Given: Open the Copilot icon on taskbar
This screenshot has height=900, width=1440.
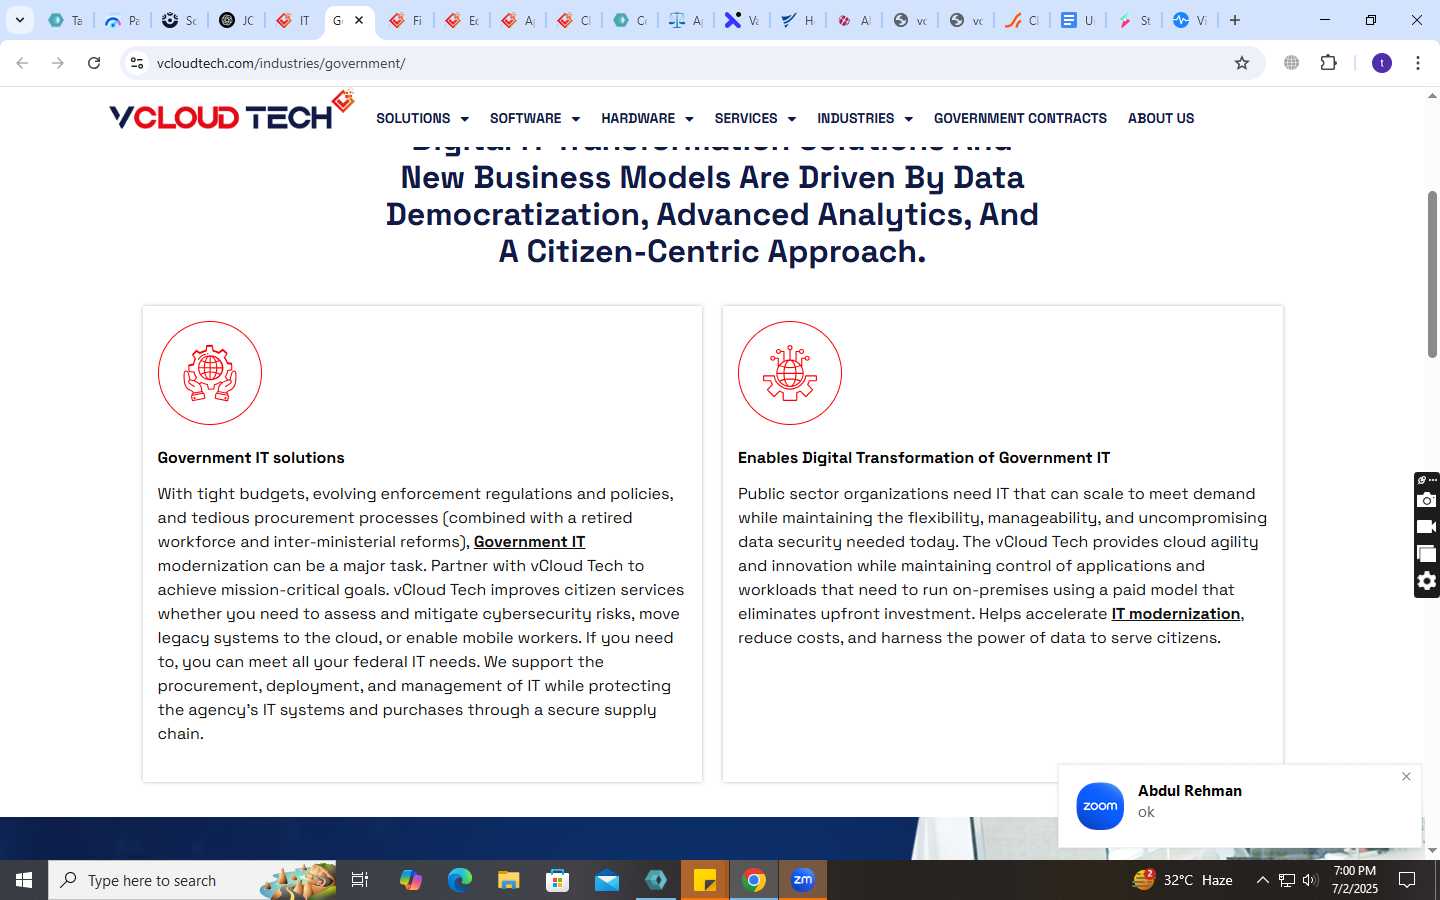Looking at the screenshot, I should point(411,880).
